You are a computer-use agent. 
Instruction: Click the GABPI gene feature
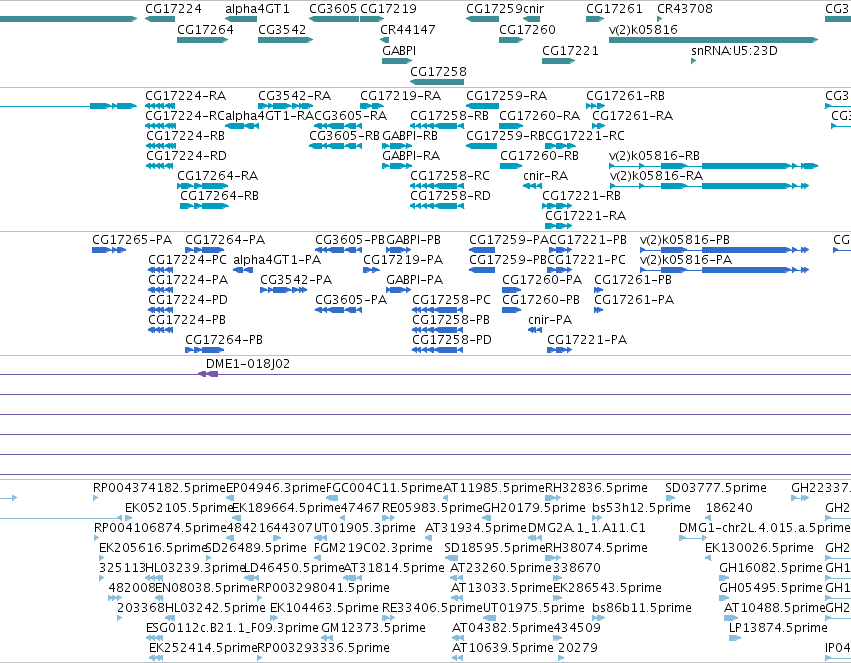click(x=397, y=61)
